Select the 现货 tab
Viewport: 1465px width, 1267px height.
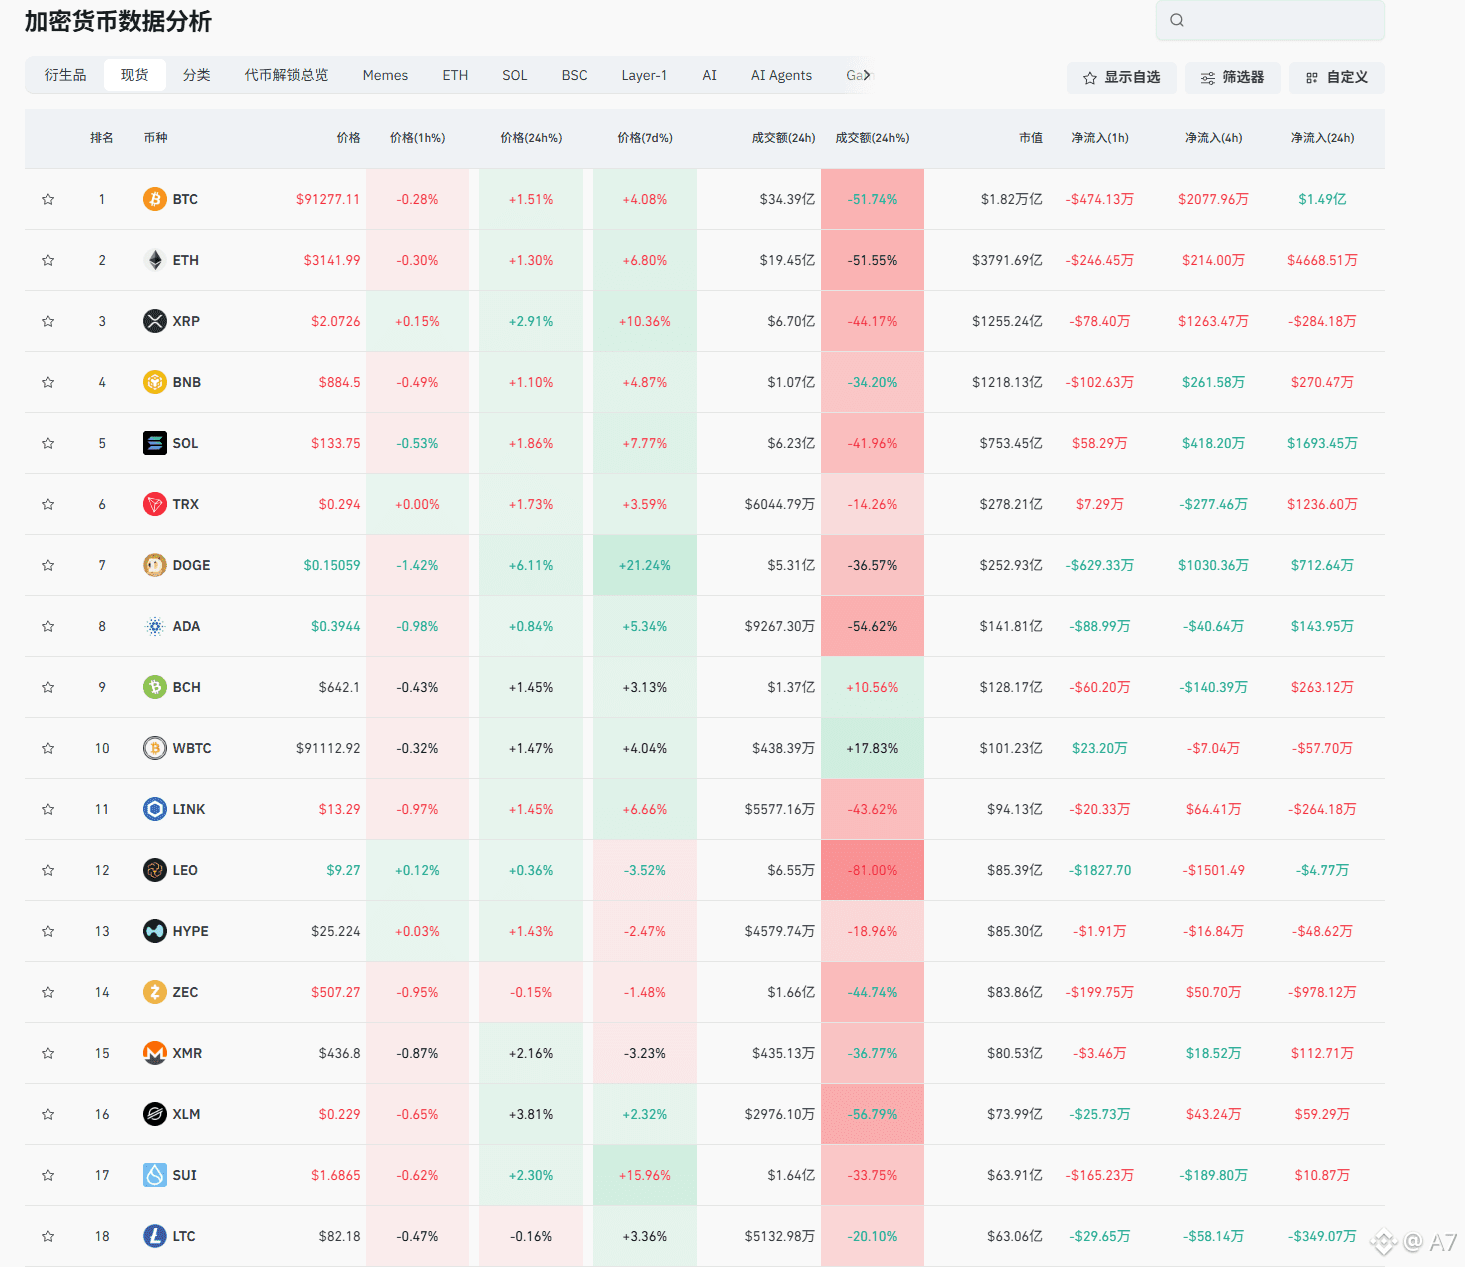pos(135,75)
